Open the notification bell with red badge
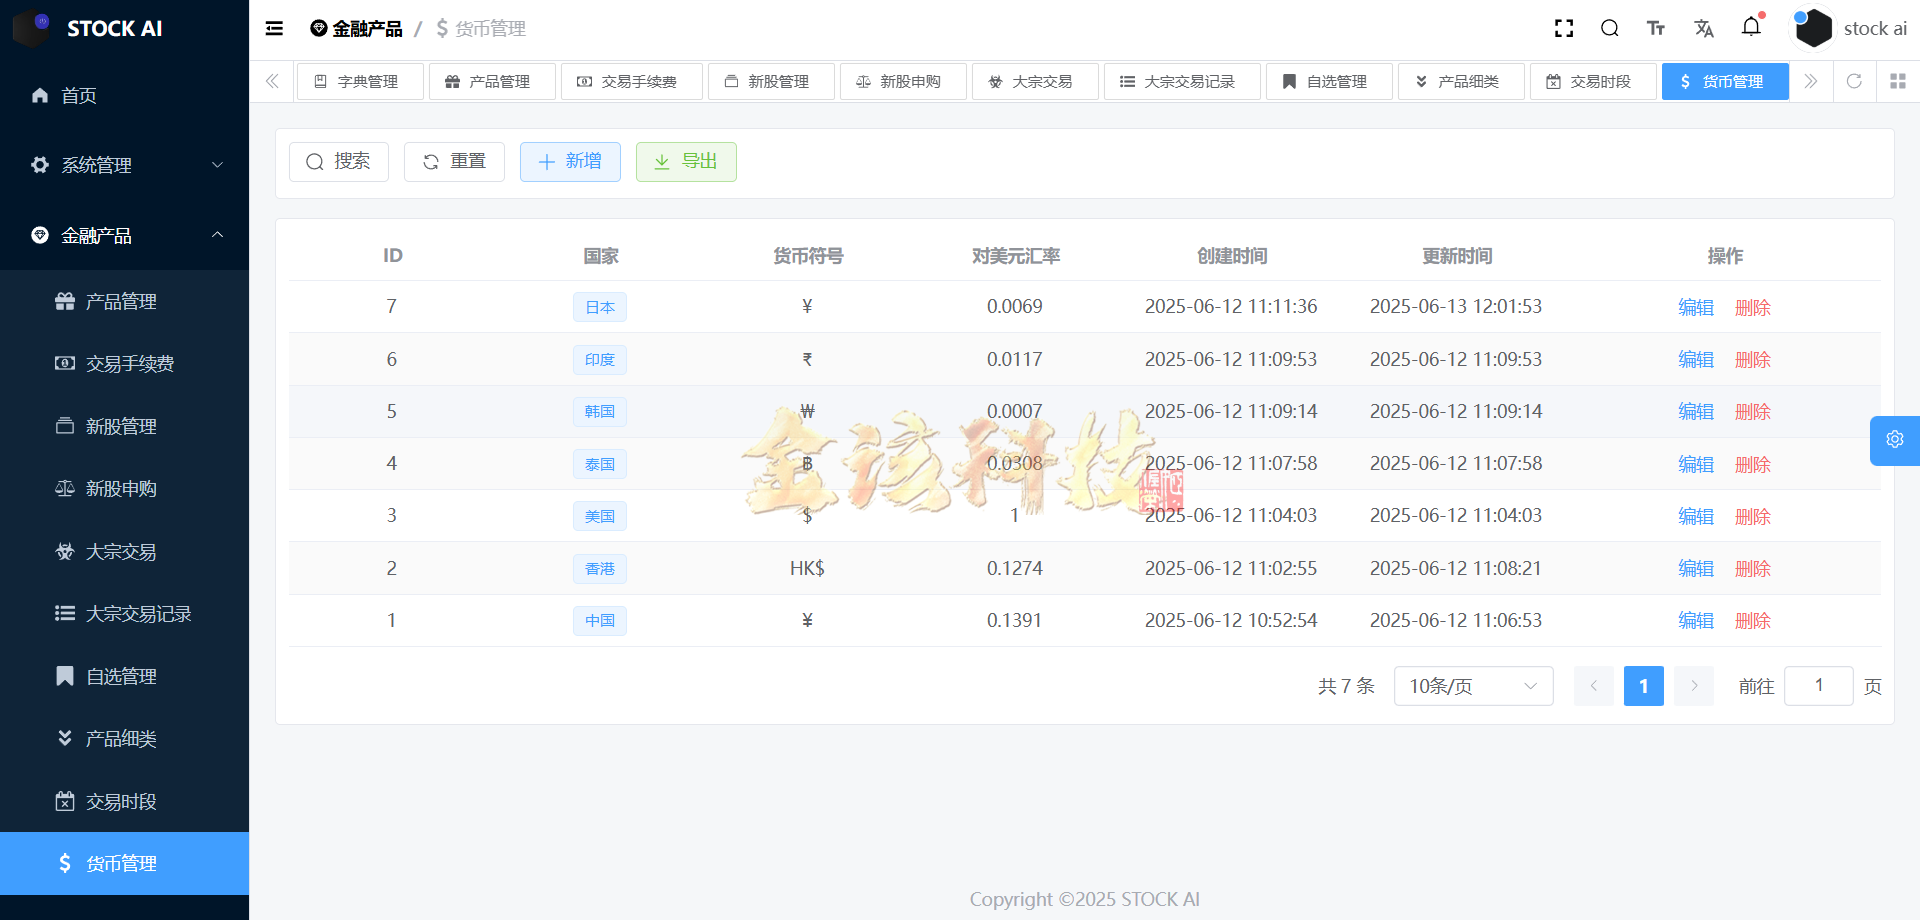 pos(1751,28)
